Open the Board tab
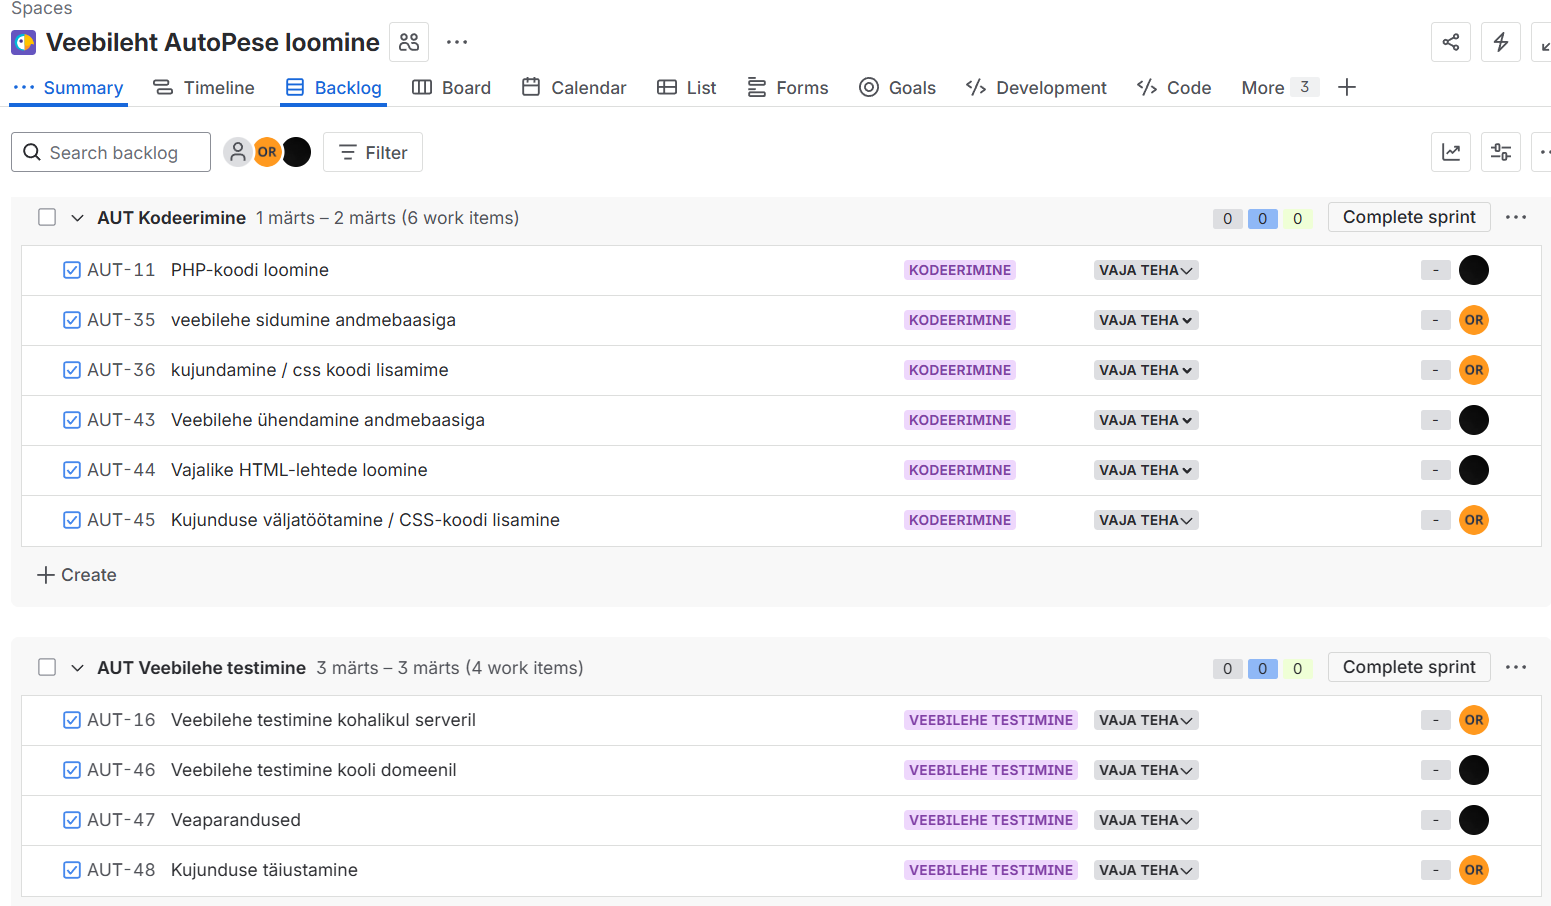 coord(452,88)
